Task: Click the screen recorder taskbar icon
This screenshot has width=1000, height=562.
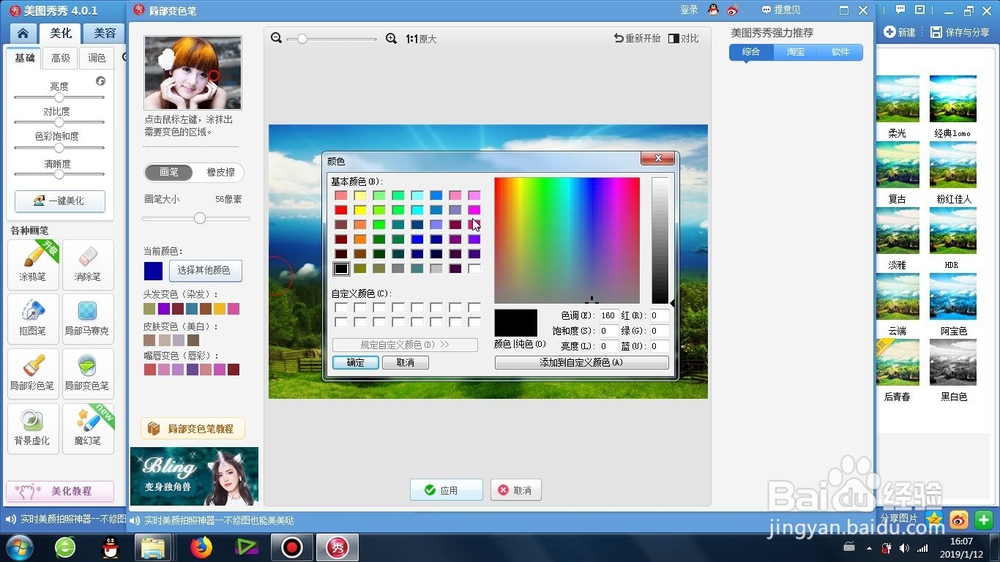Action: [x=291, y=547]
